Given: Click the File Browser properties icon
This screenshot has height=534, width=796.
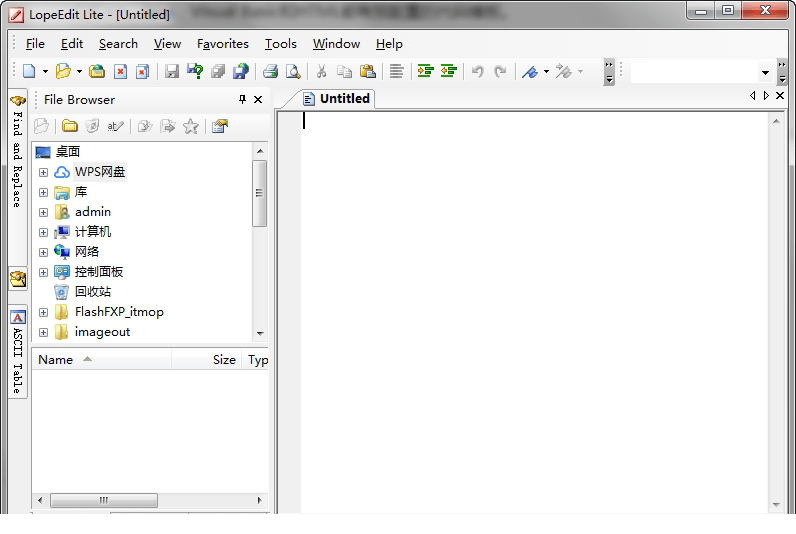Looking at the screenshot, I should point(220,126).
